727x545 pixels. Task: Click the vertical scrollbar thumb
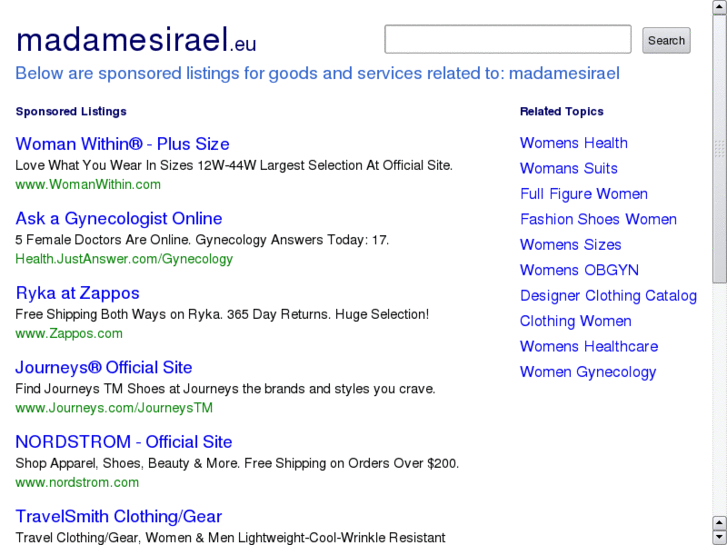[x=720, y=148]
